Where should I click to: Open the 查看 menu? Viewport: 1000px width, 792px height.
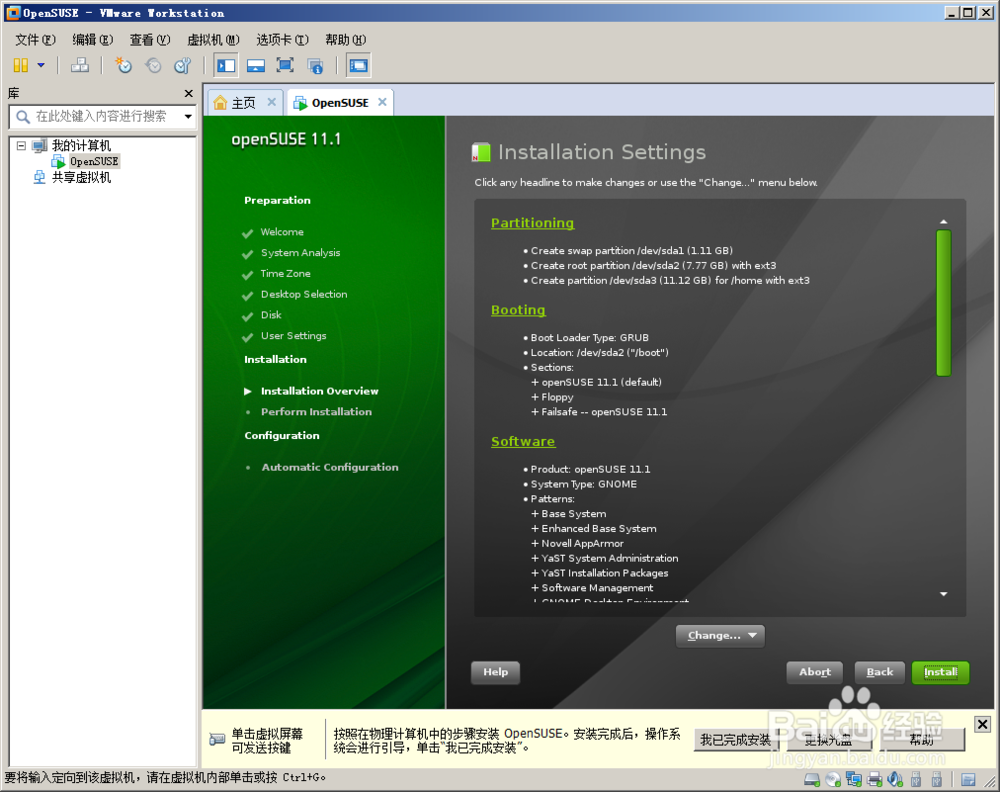[x=150, y=40]
